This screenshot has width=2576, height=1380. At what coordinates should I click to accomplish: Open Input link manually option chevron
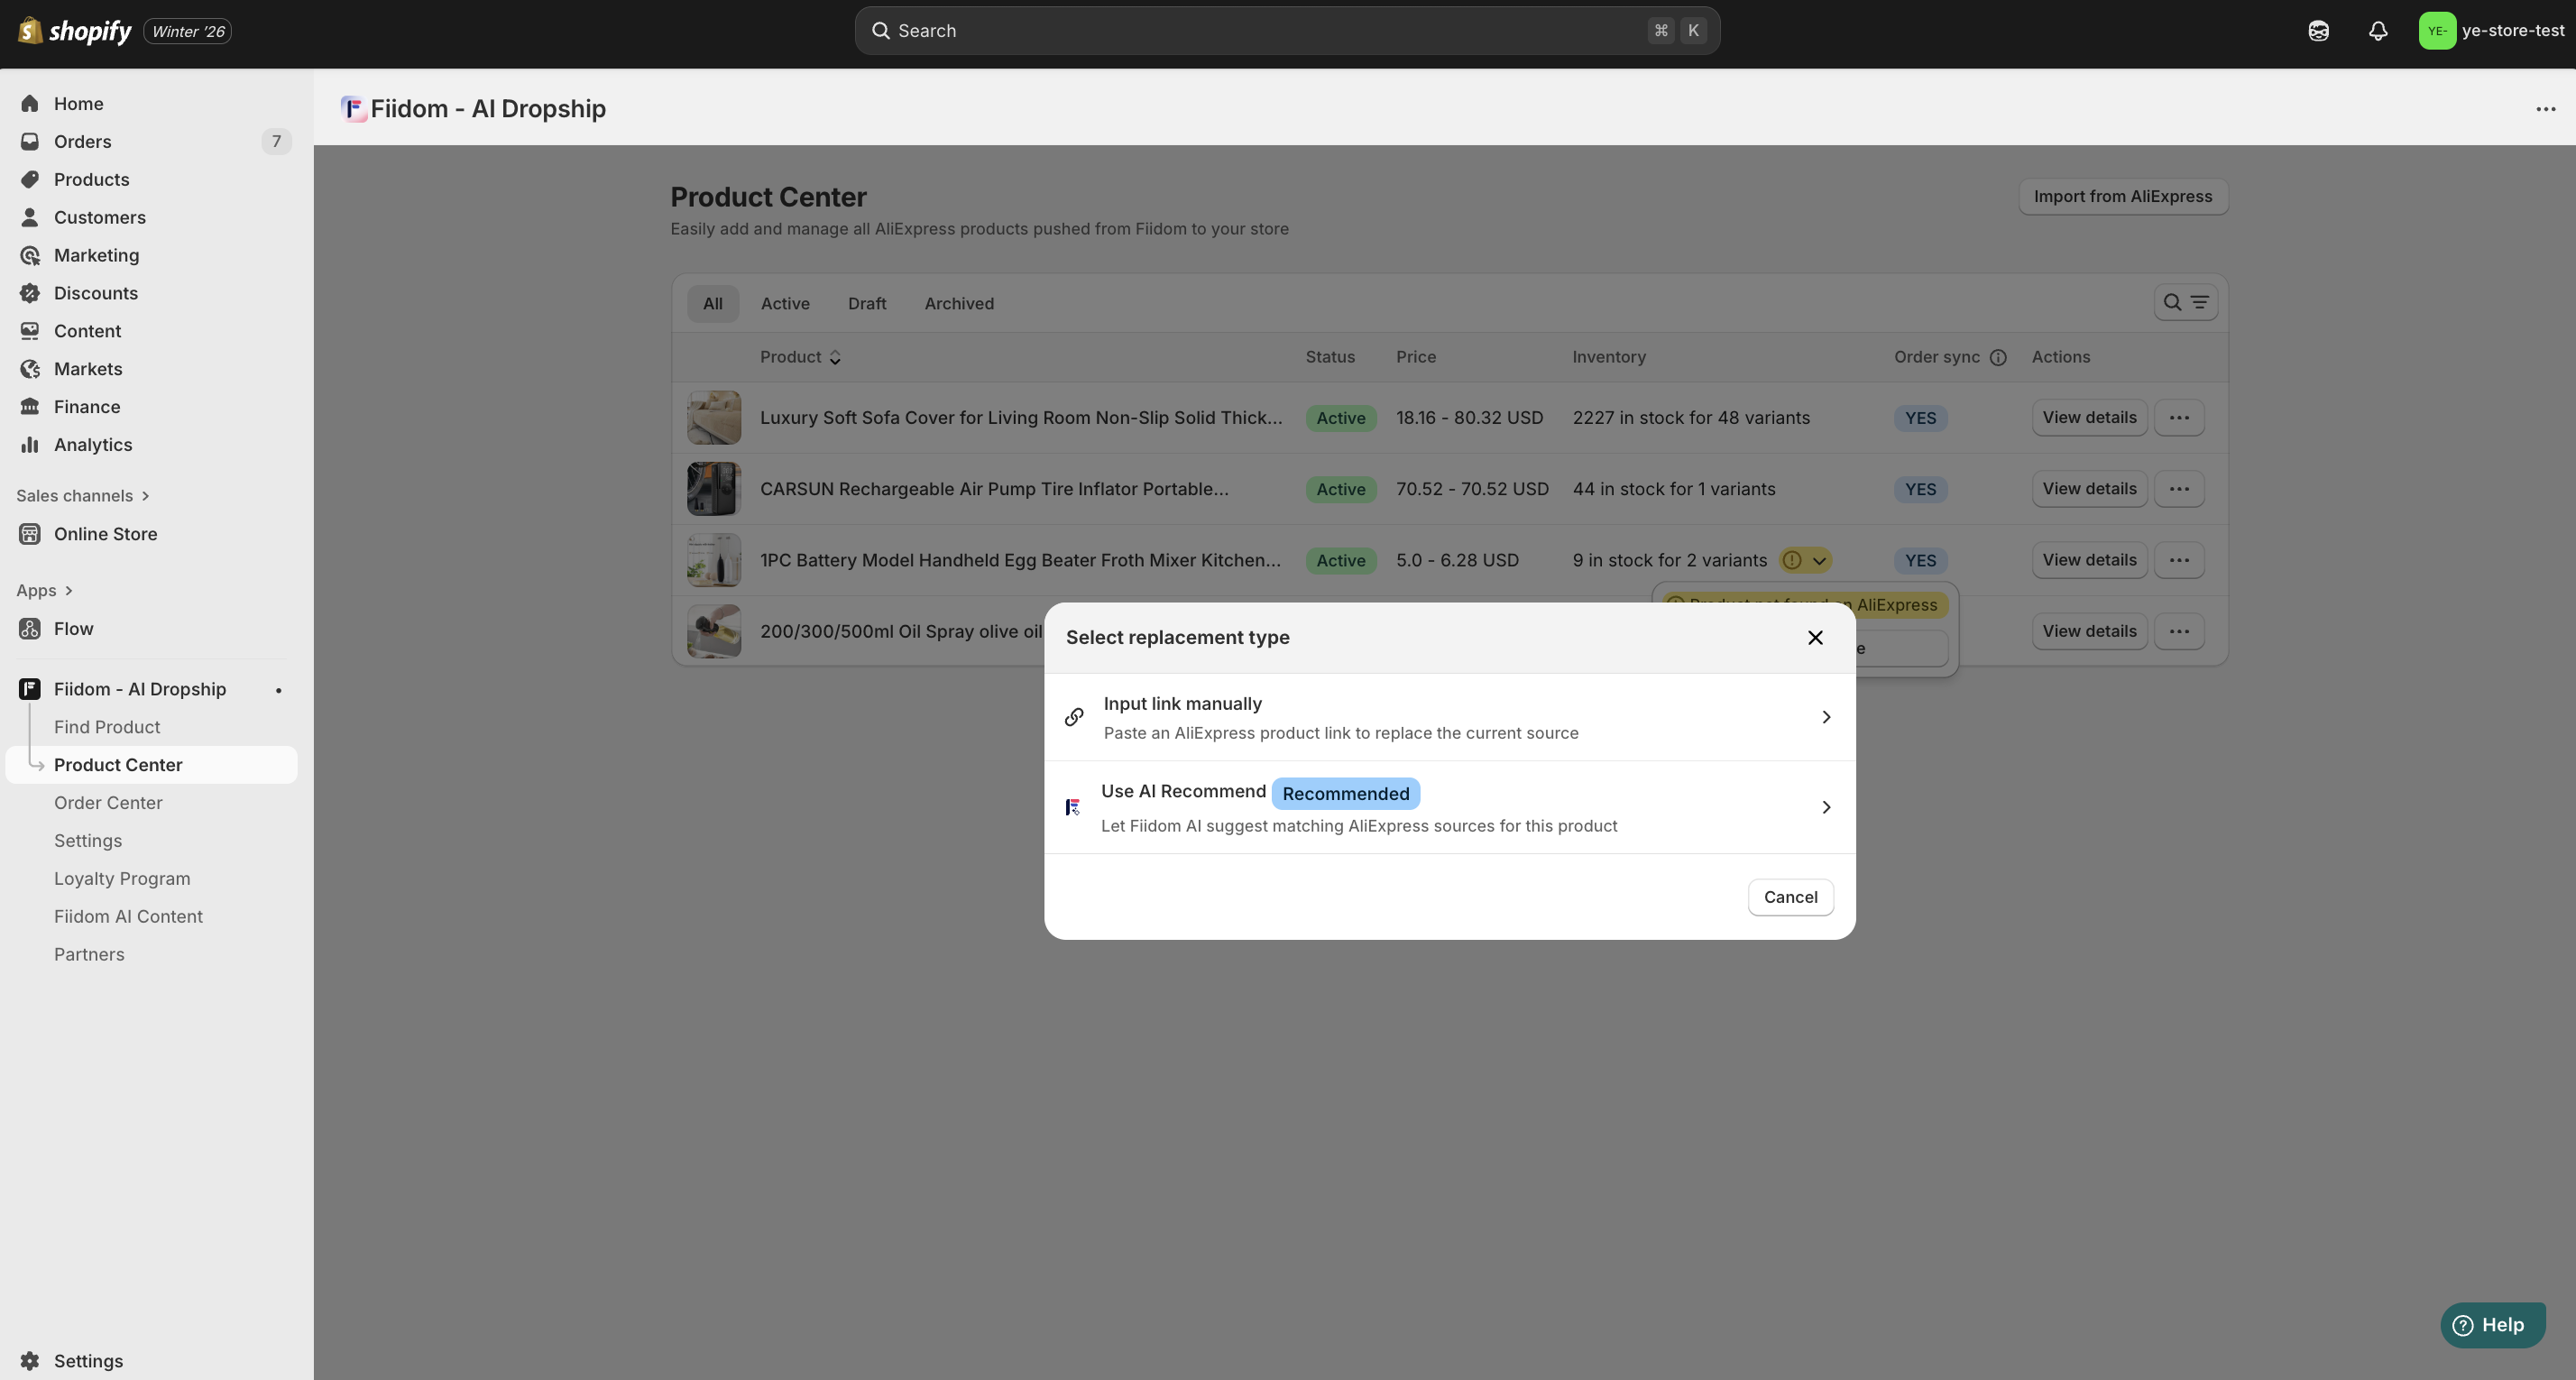coord(1825,717)
